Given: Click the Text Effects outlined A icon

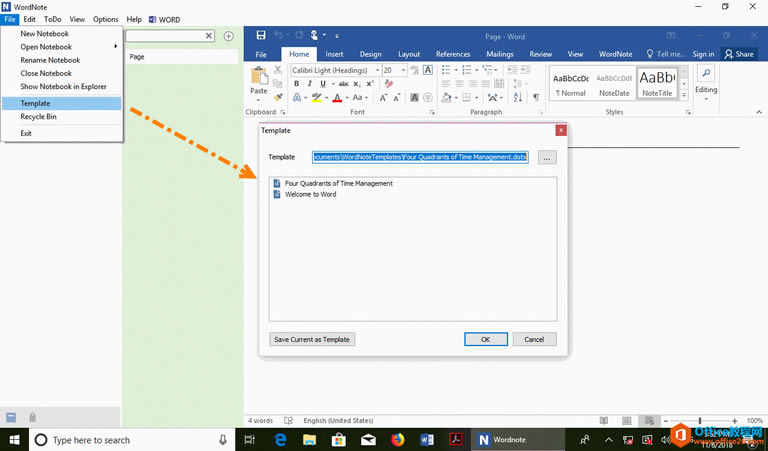Looking at the screenshot, I should 297,97.
